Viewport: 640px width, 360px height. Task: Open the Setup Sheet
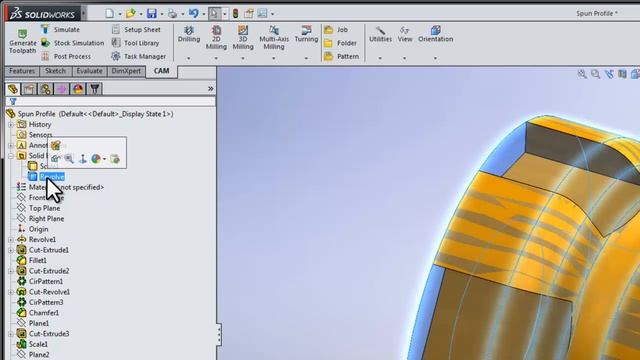point(136,29)
